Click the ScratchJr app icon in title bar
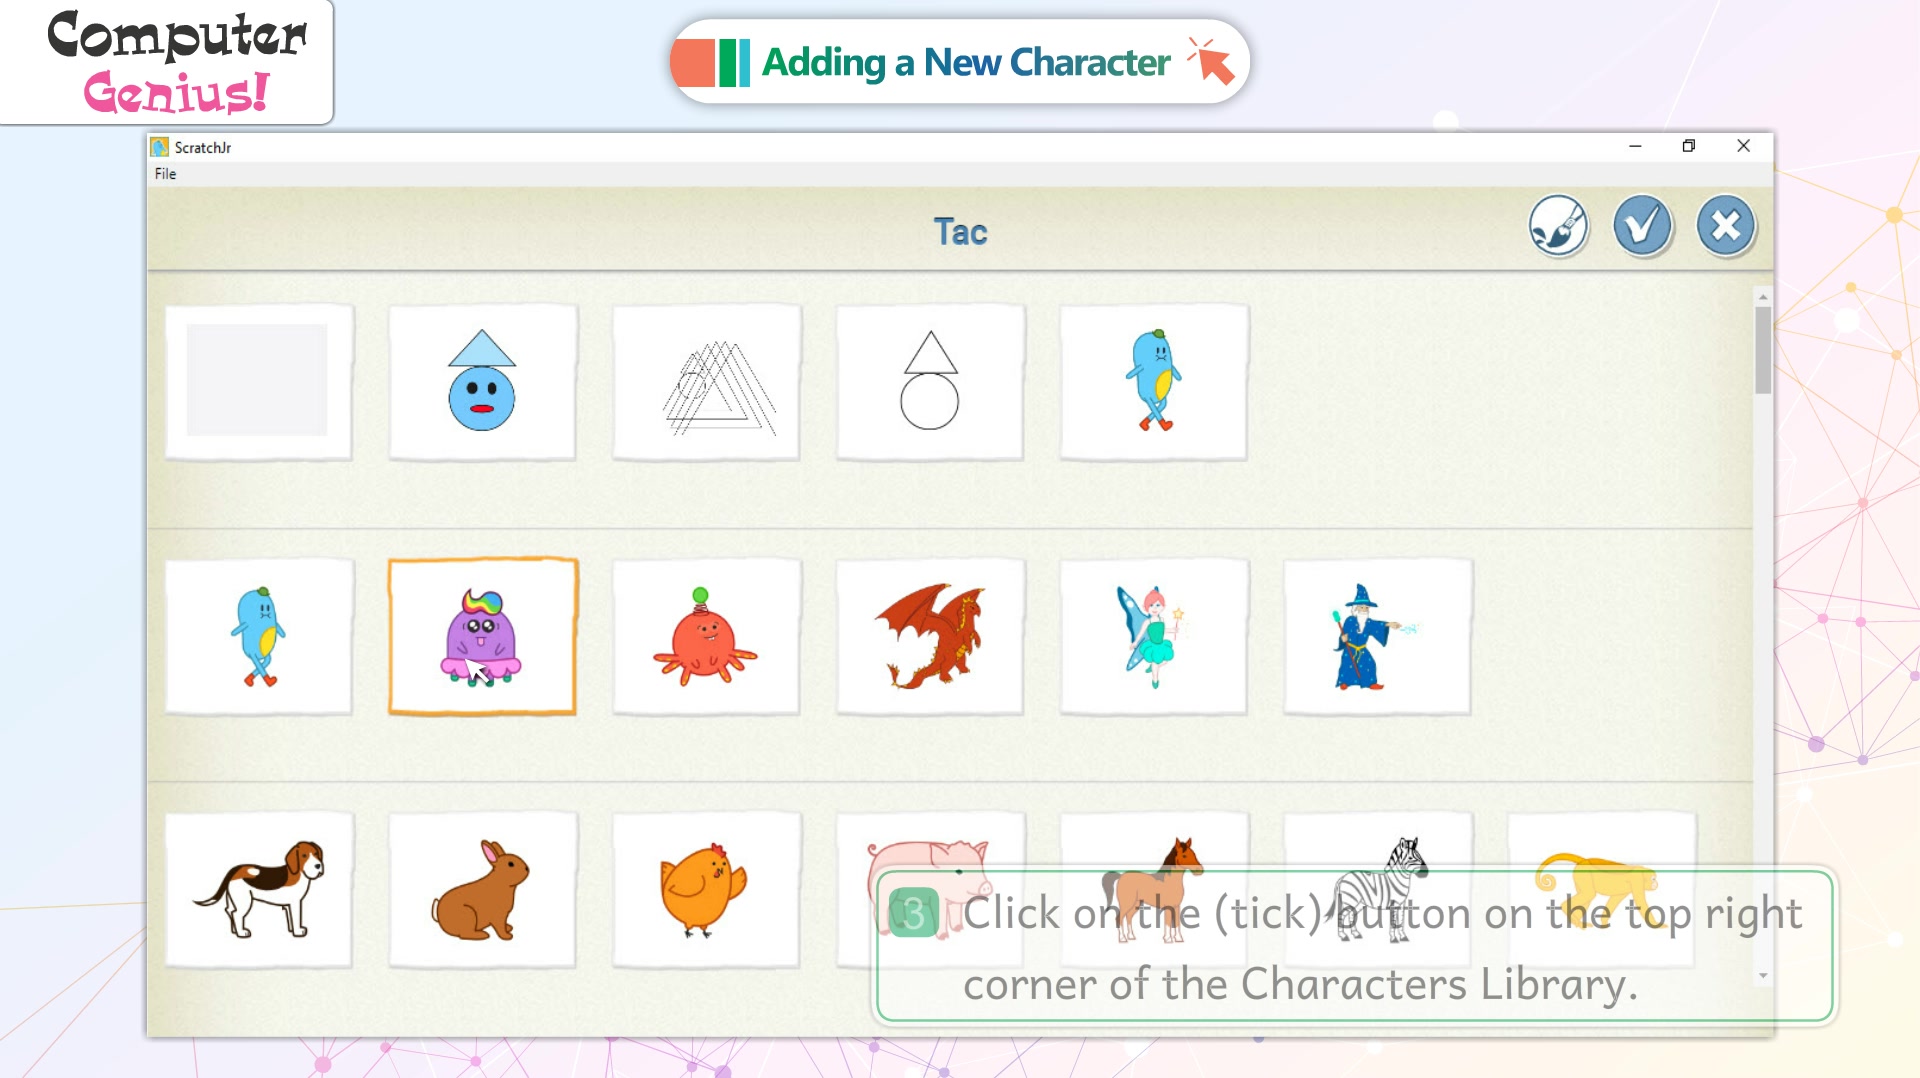1920x1078 pixels. [x=159, y=147]
